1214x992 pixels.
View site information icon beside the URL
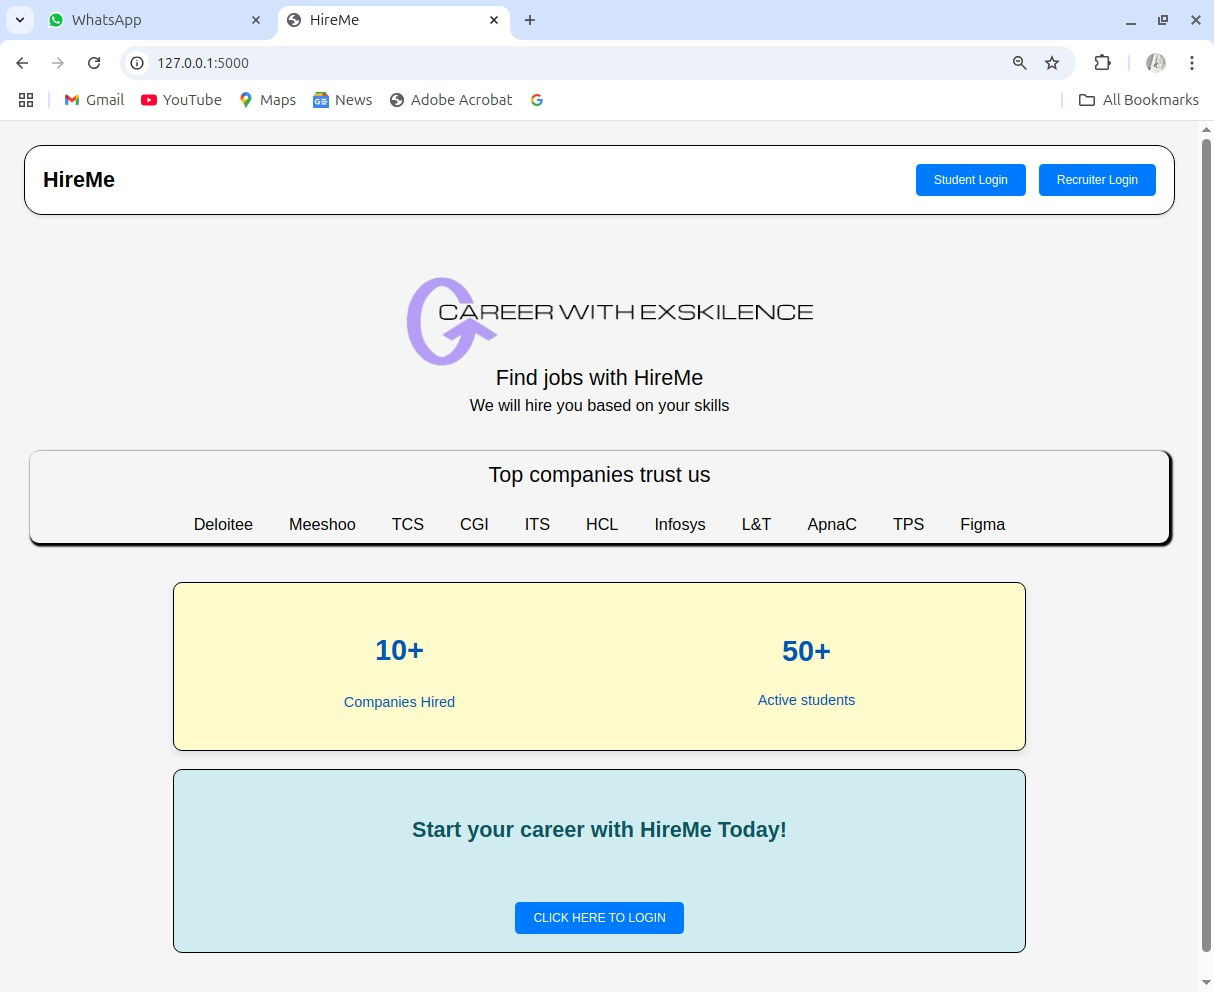click(x=138, y=63)
